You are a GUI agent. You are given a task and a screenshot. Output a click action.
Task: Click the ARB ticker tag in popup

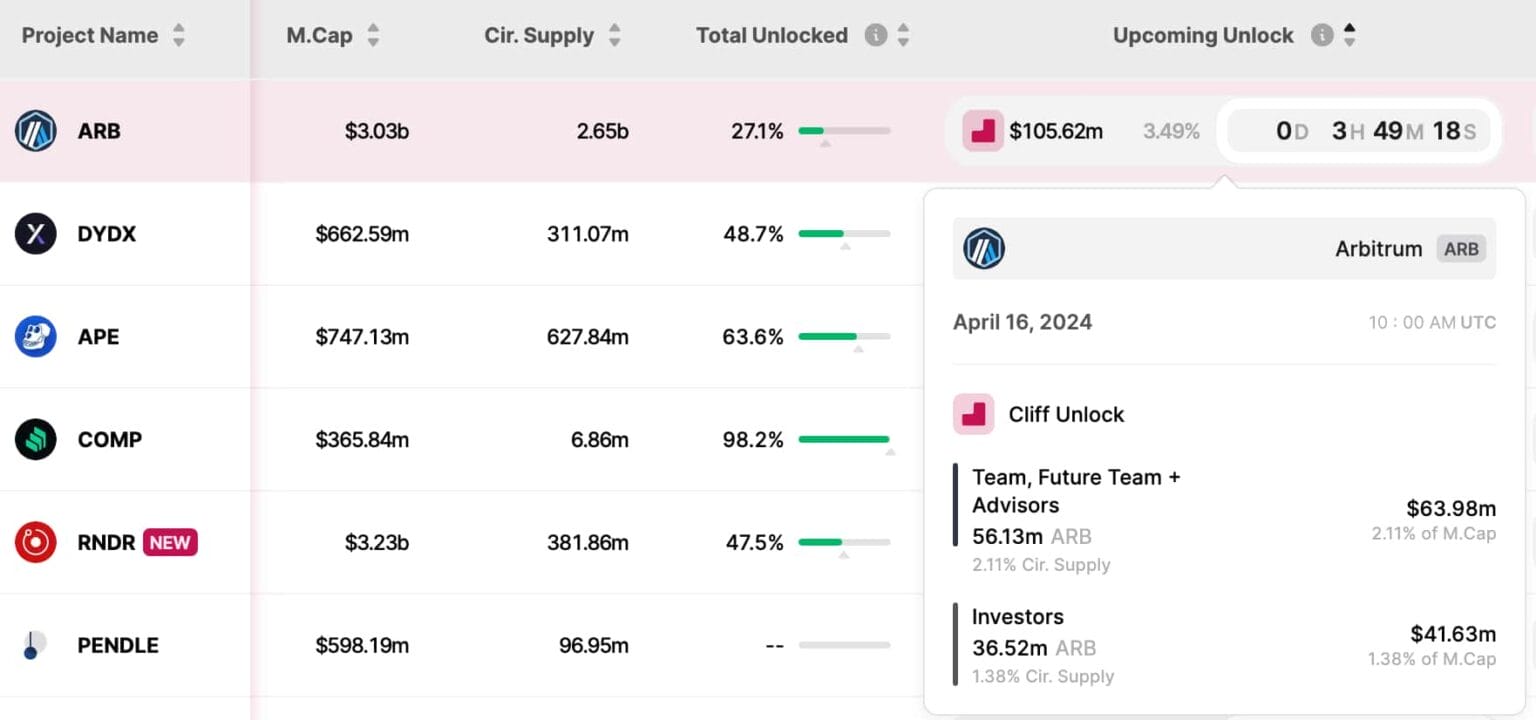1461,248
